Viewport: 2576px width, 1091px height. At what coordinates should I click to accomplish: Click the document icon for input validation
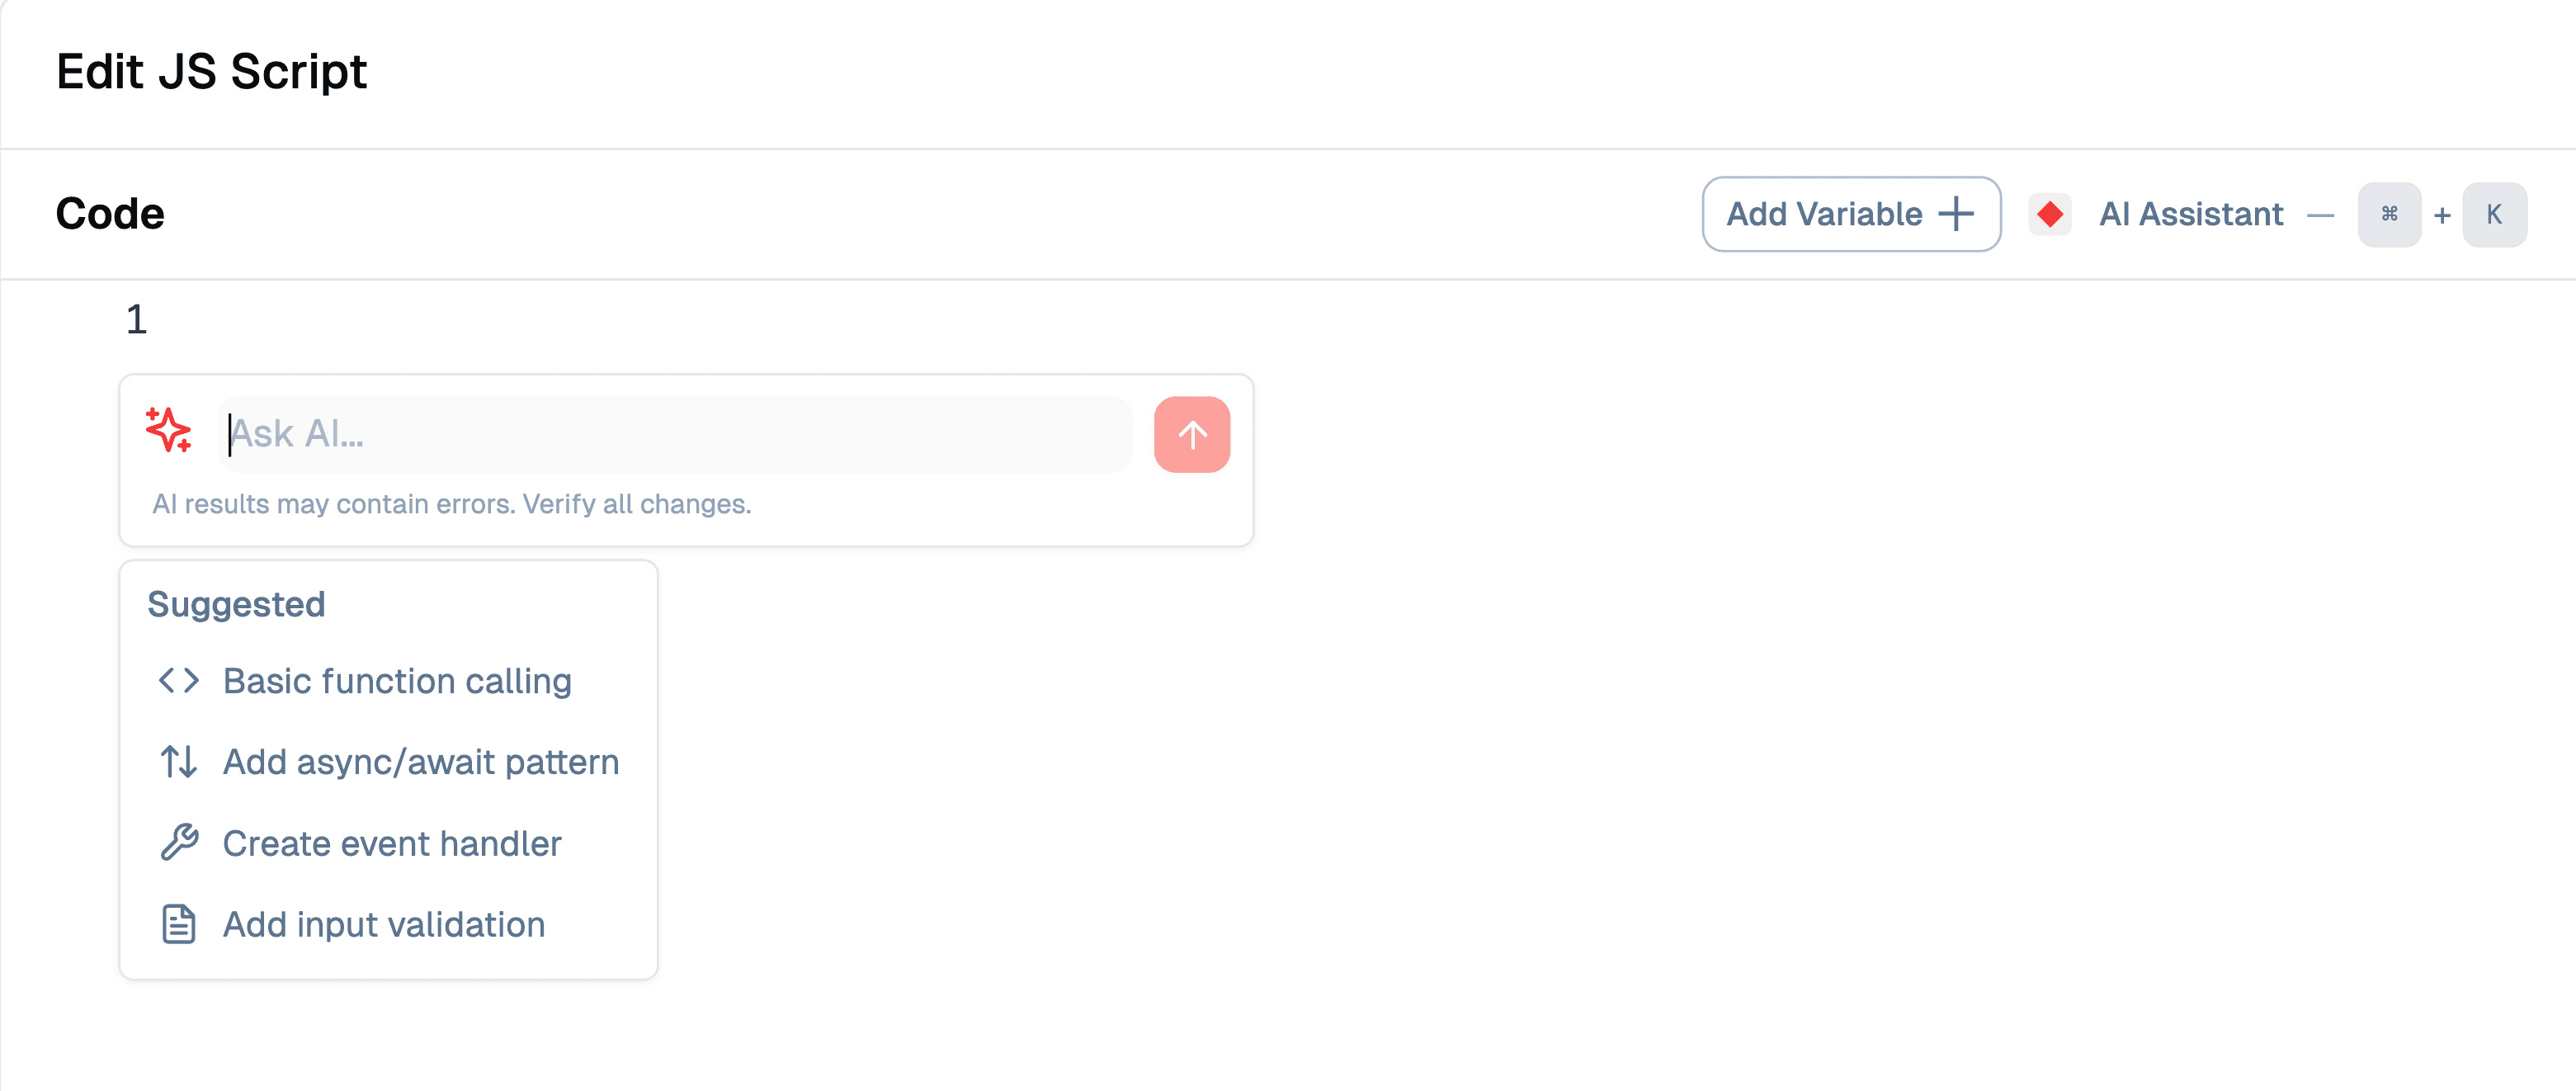[179, 924]
